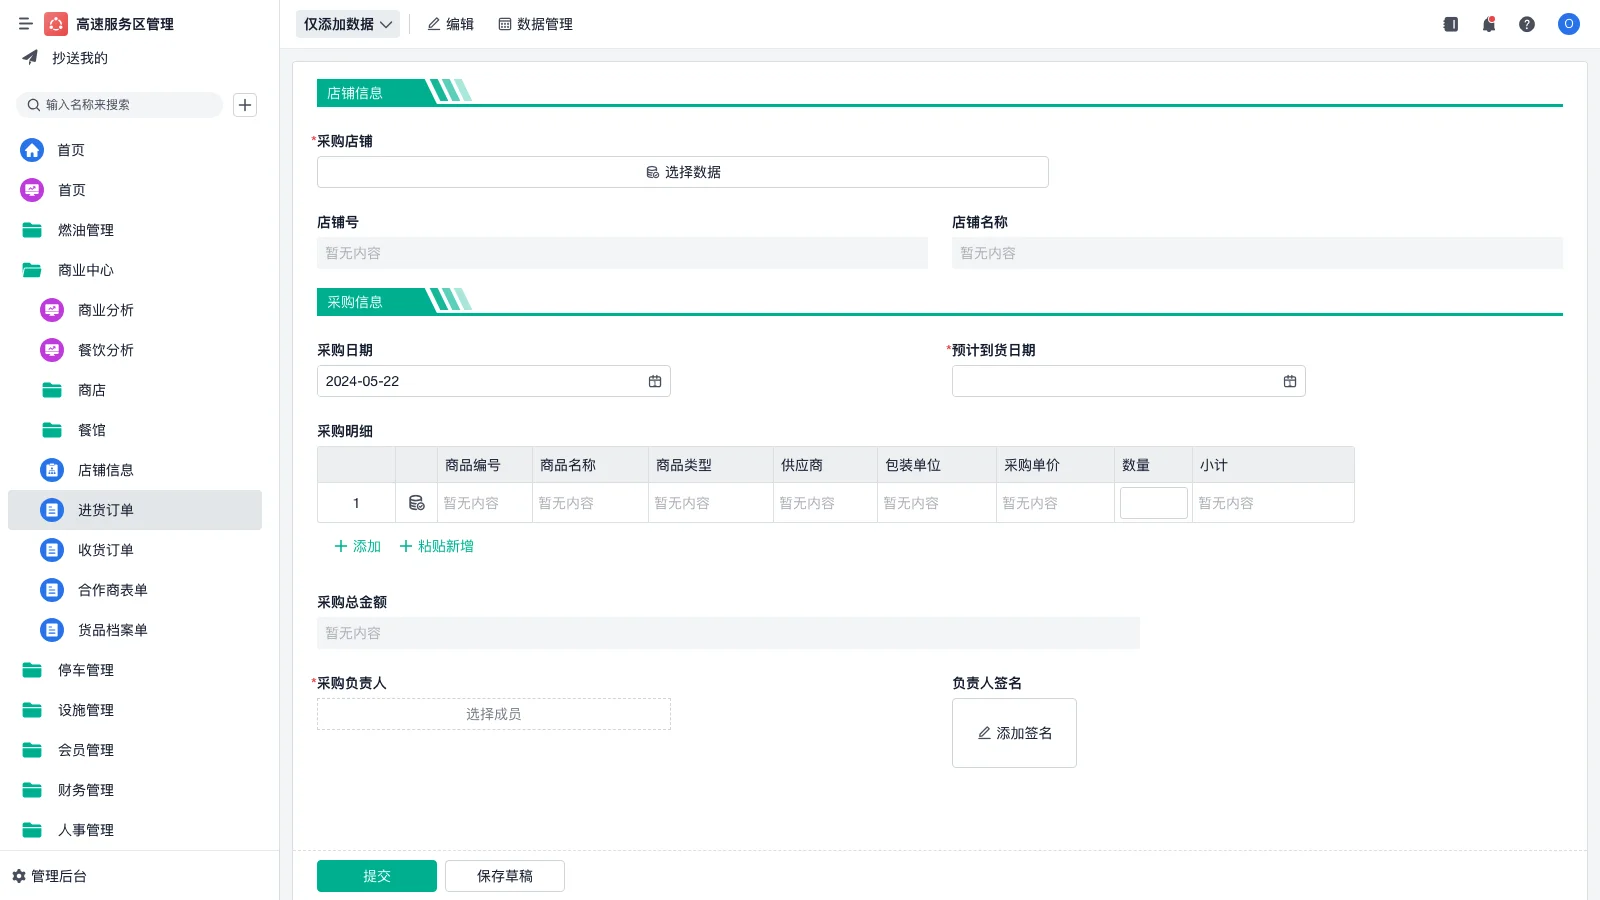Open the panel layout toggle icon near the bell
This screenshot has width=1600, height=900.
[1450, 24]
